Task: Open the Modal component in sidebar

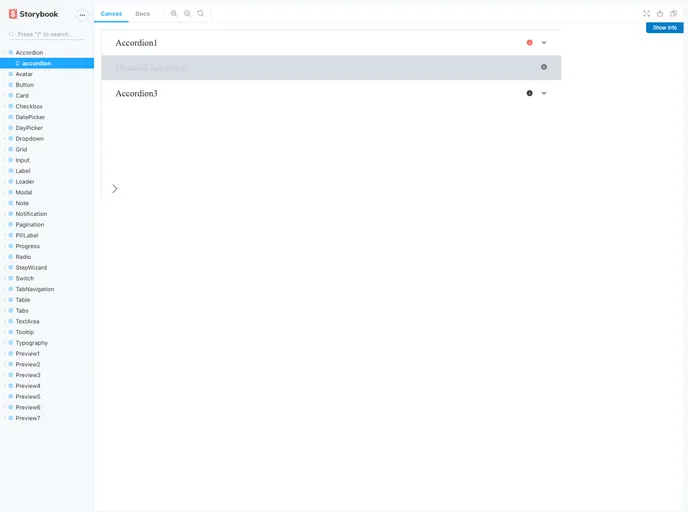Action: (x=24, y=192)
